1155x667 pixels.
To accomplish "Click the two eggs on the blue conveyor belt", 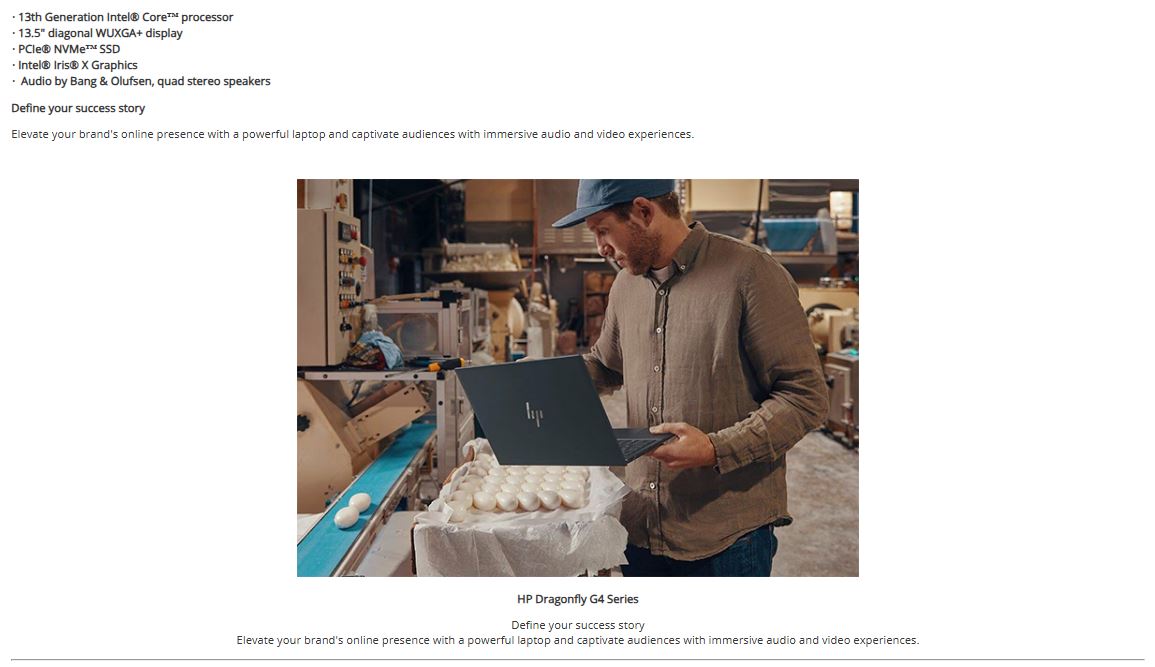I will pos(352,511).
